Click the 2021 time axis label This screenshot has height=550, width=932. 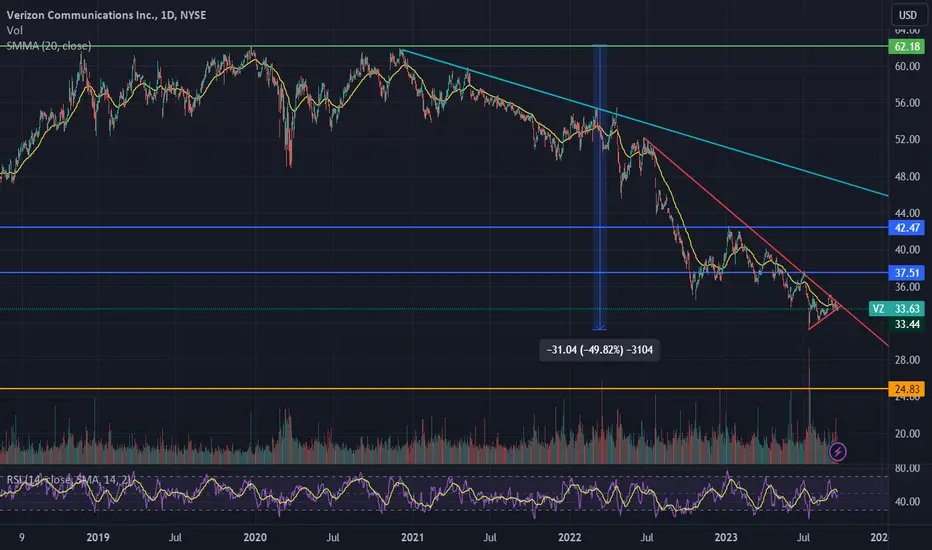point(413,538)
